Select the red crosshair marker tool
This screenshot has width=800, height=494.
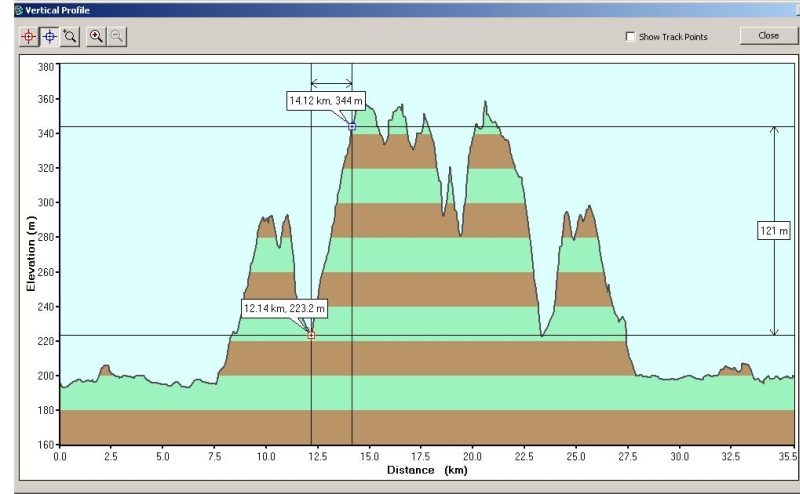tap(29, 35)
